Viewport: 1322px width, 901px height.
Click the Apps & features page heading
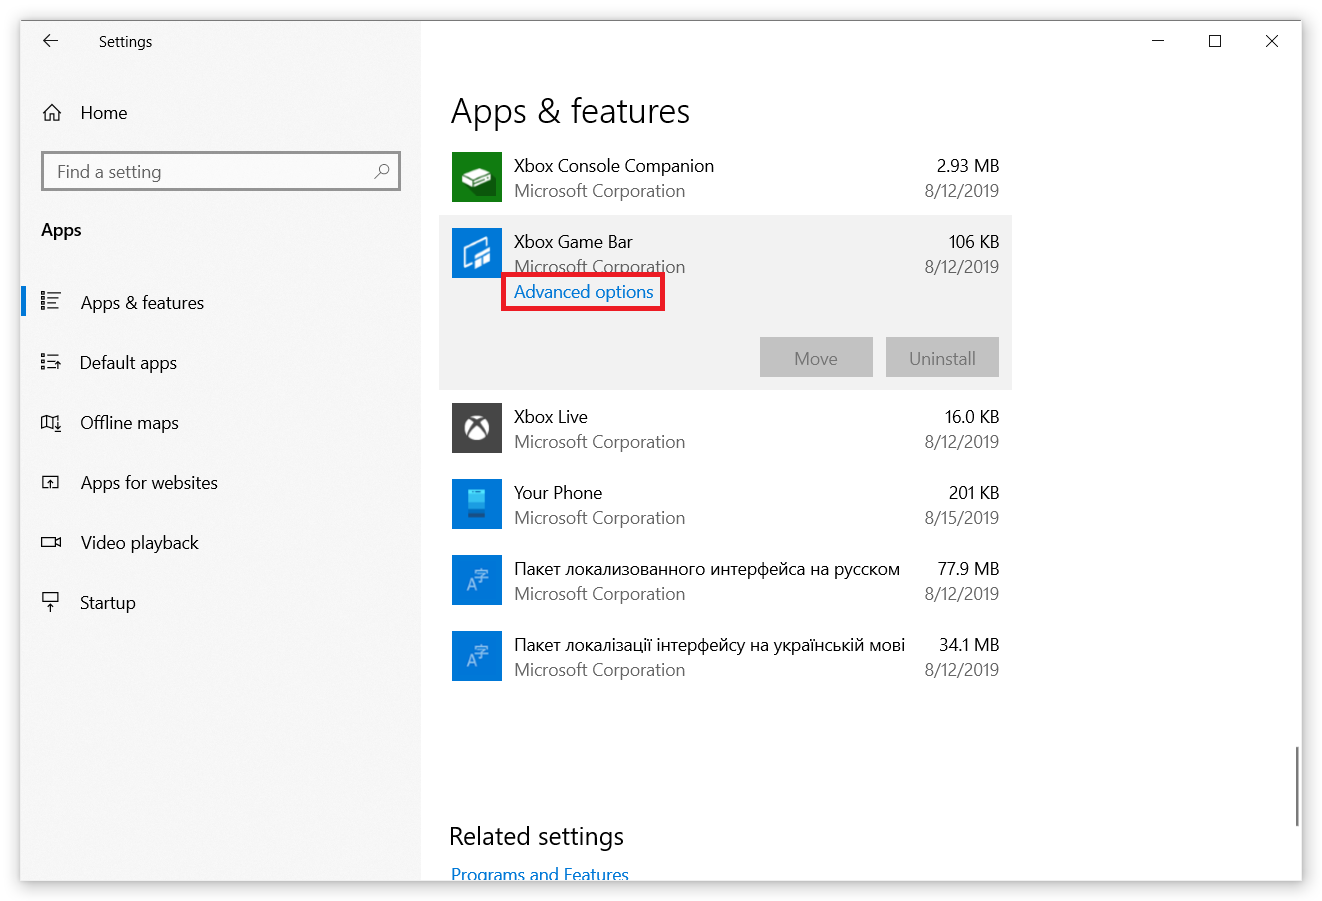(x=570, y=111)
